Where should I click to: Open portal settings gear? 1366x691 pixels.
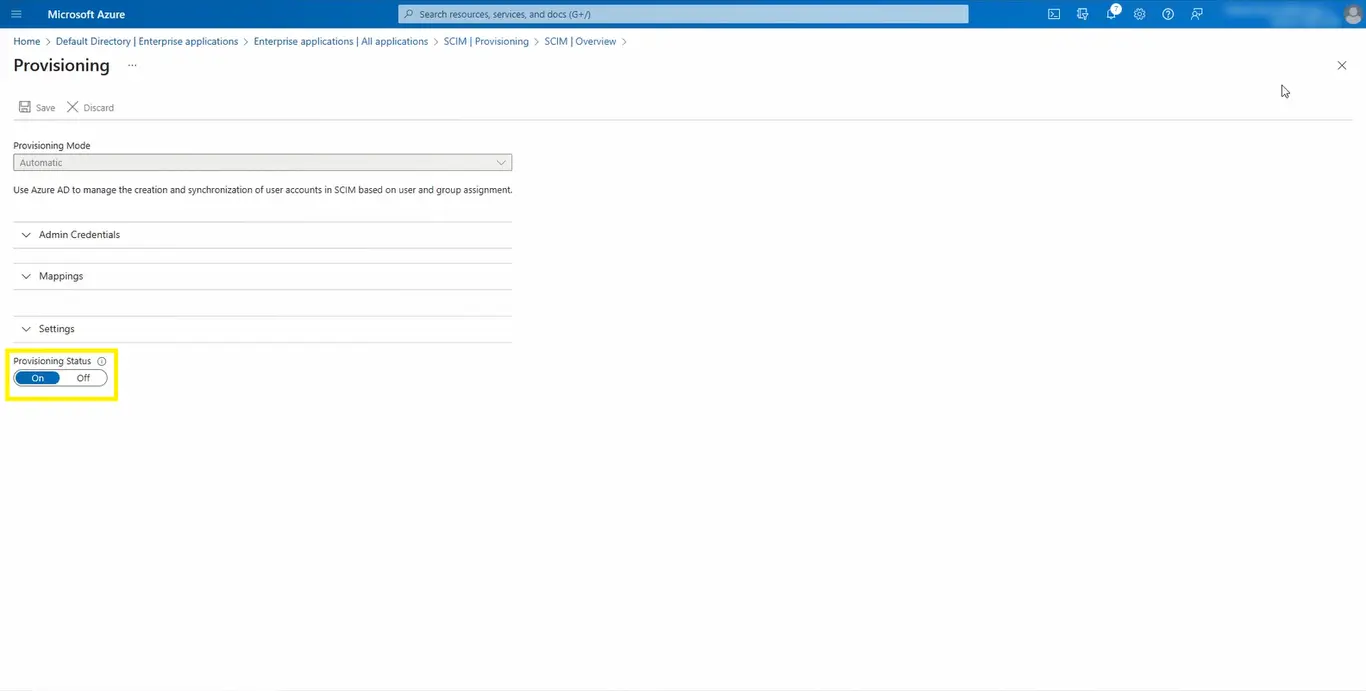pos(1139,14)
